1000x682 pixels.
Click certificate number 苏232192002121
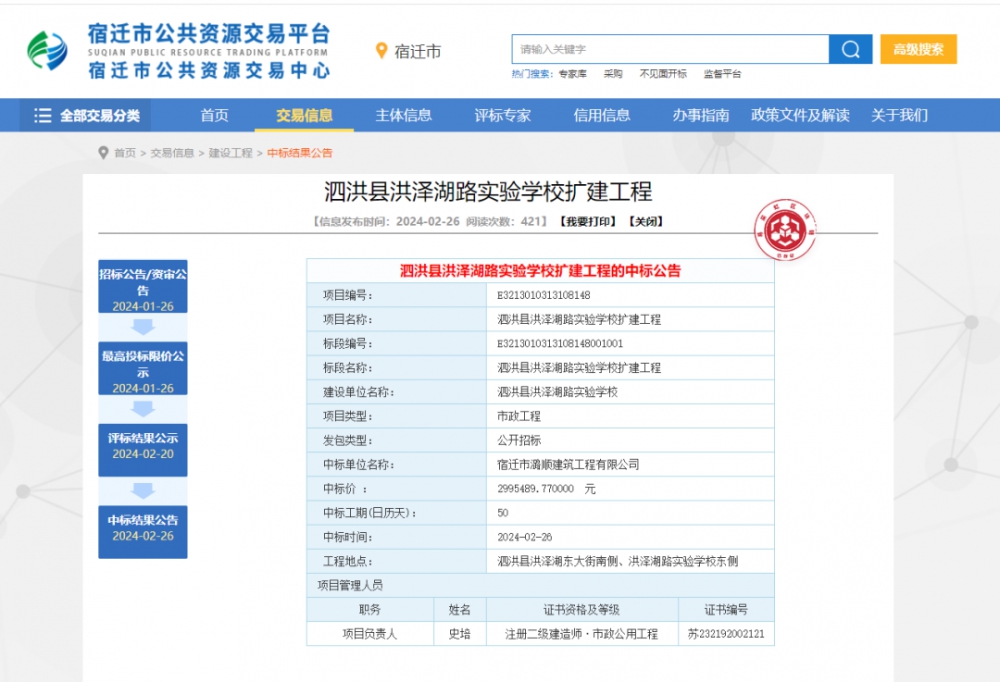point(726,634)
